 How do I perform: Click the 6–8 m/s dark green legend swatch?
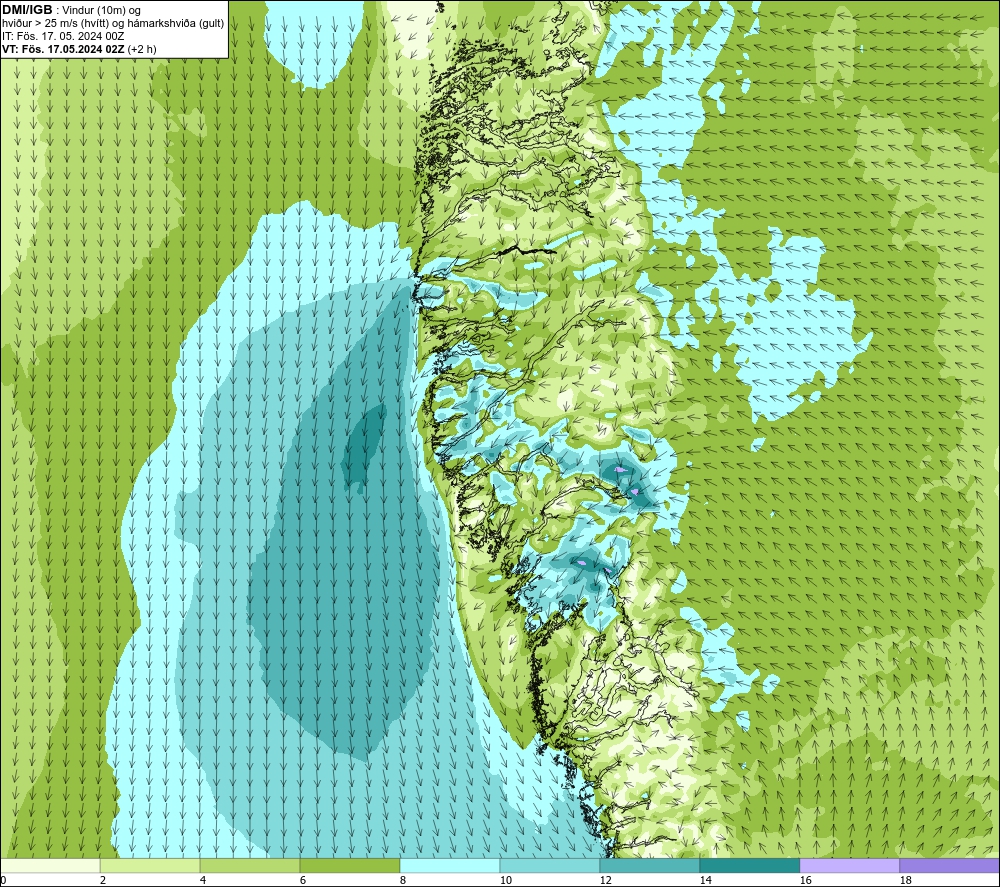[350, 866]
